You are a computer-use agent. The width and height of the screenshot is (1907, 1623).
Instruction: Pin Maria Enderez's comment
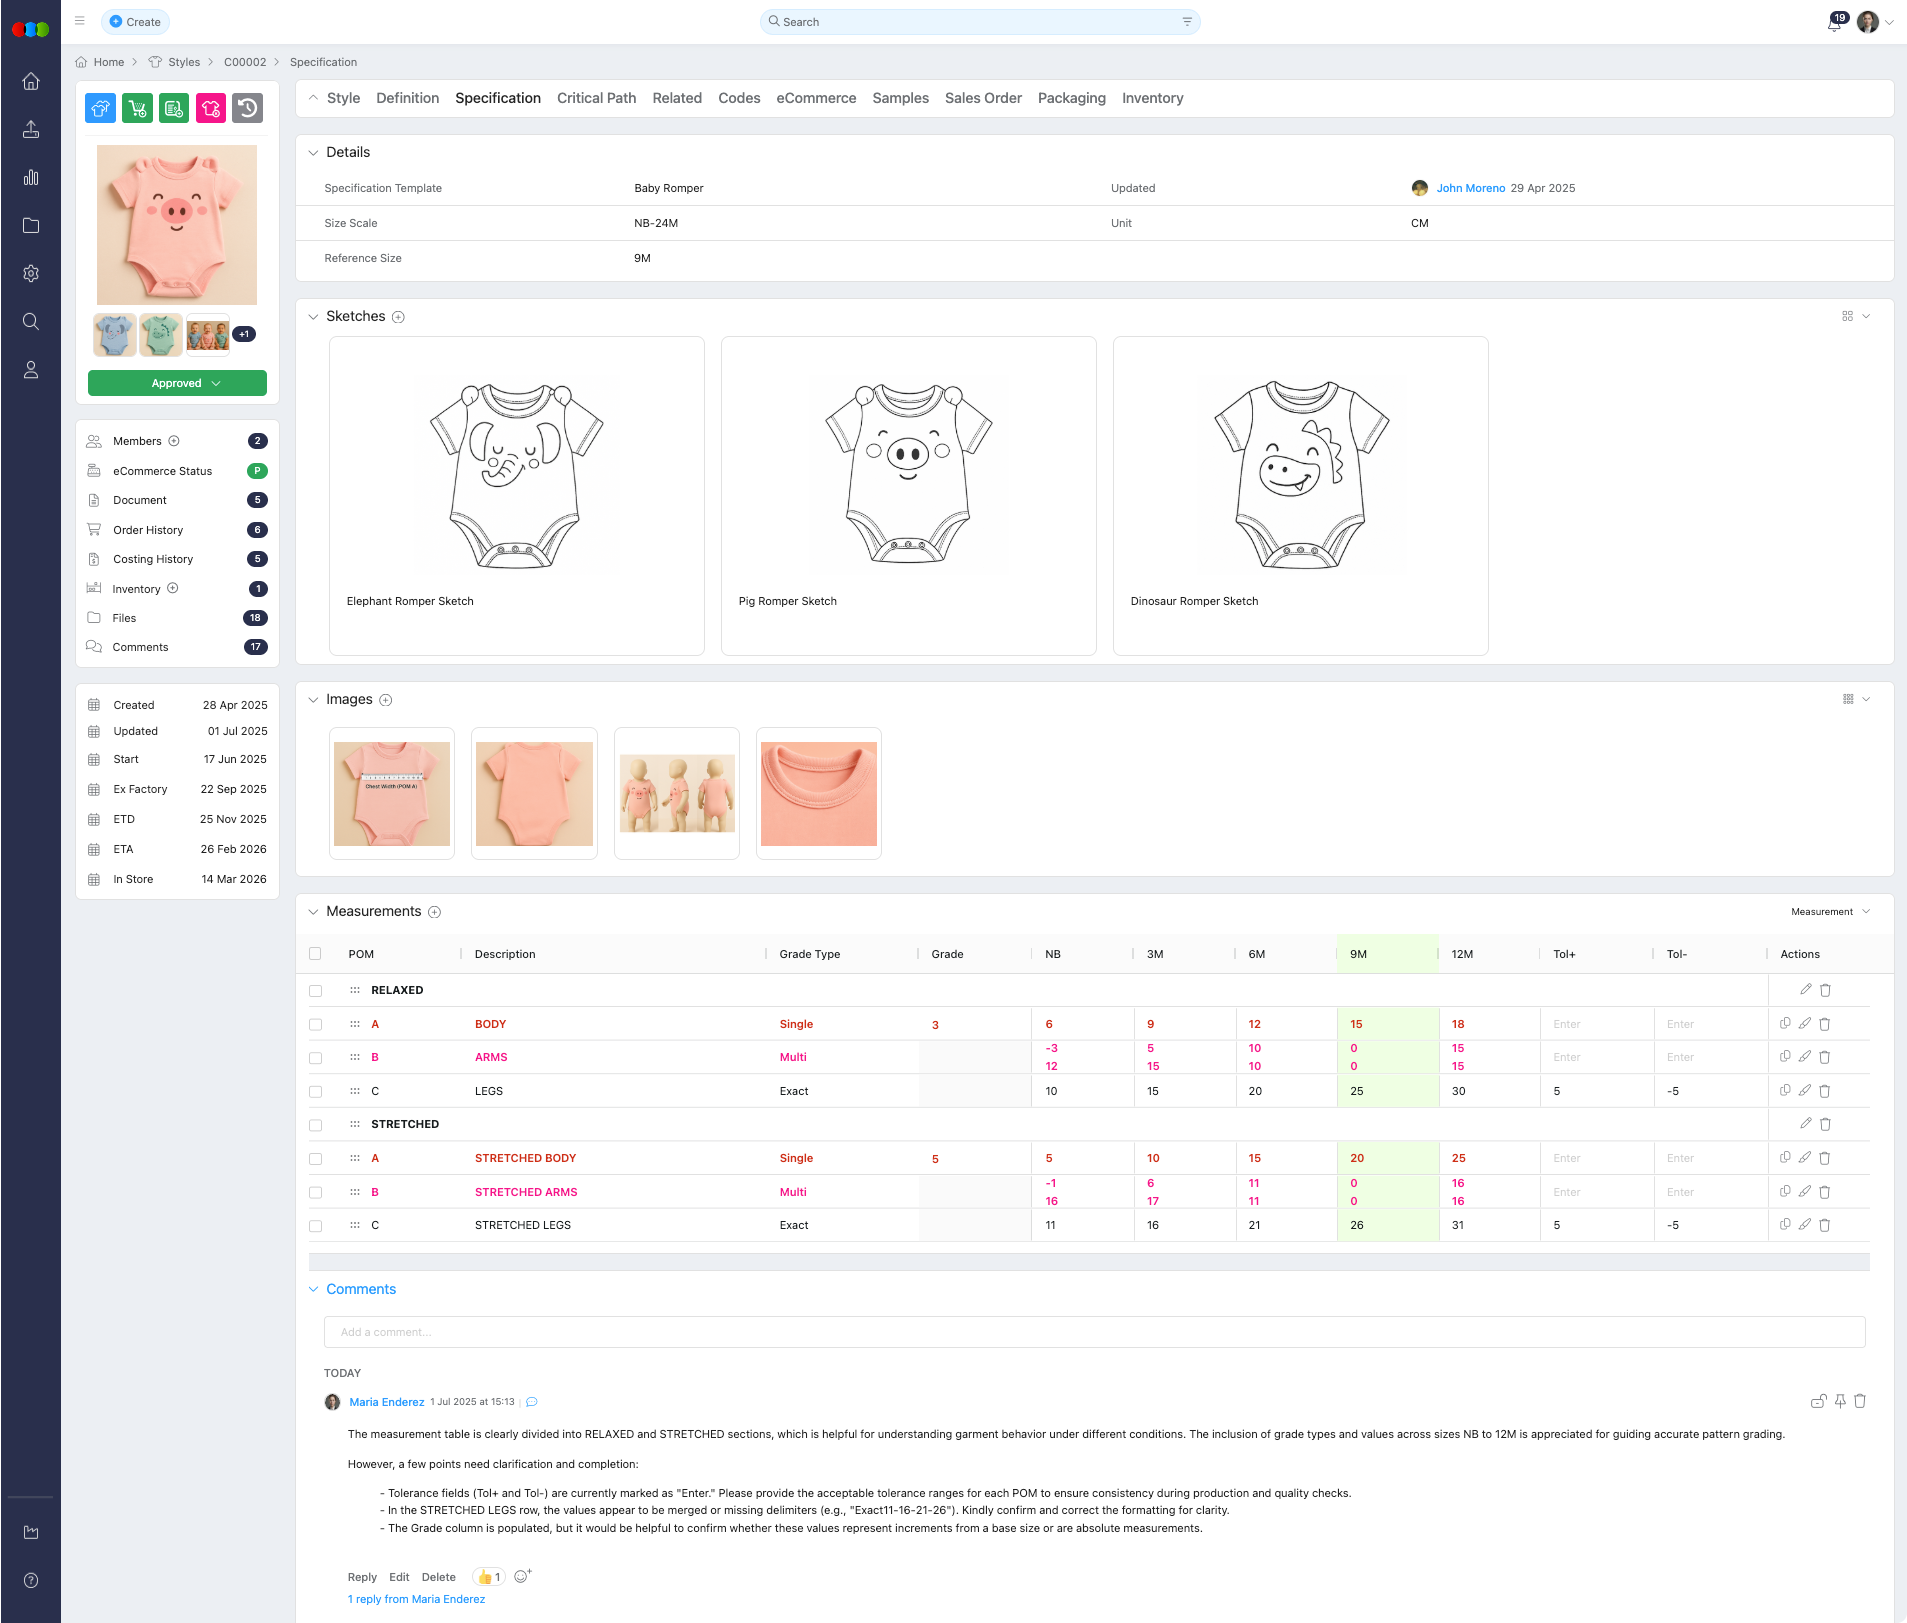1839,1401
